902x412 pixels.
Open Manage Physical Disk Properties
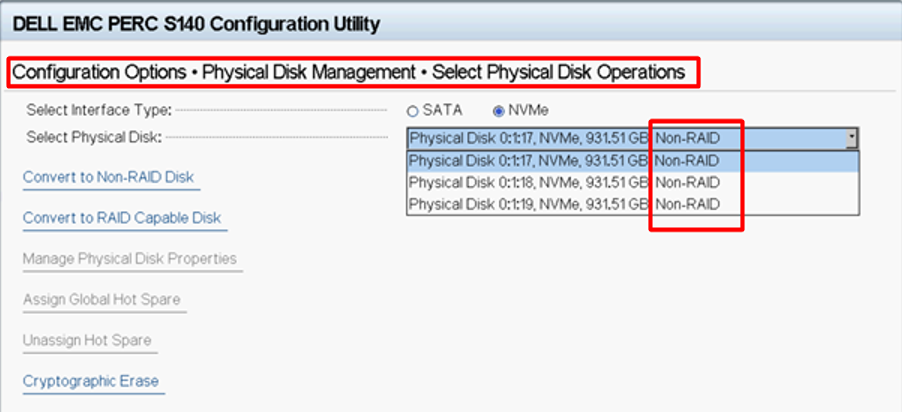click(x=130, y=258)
